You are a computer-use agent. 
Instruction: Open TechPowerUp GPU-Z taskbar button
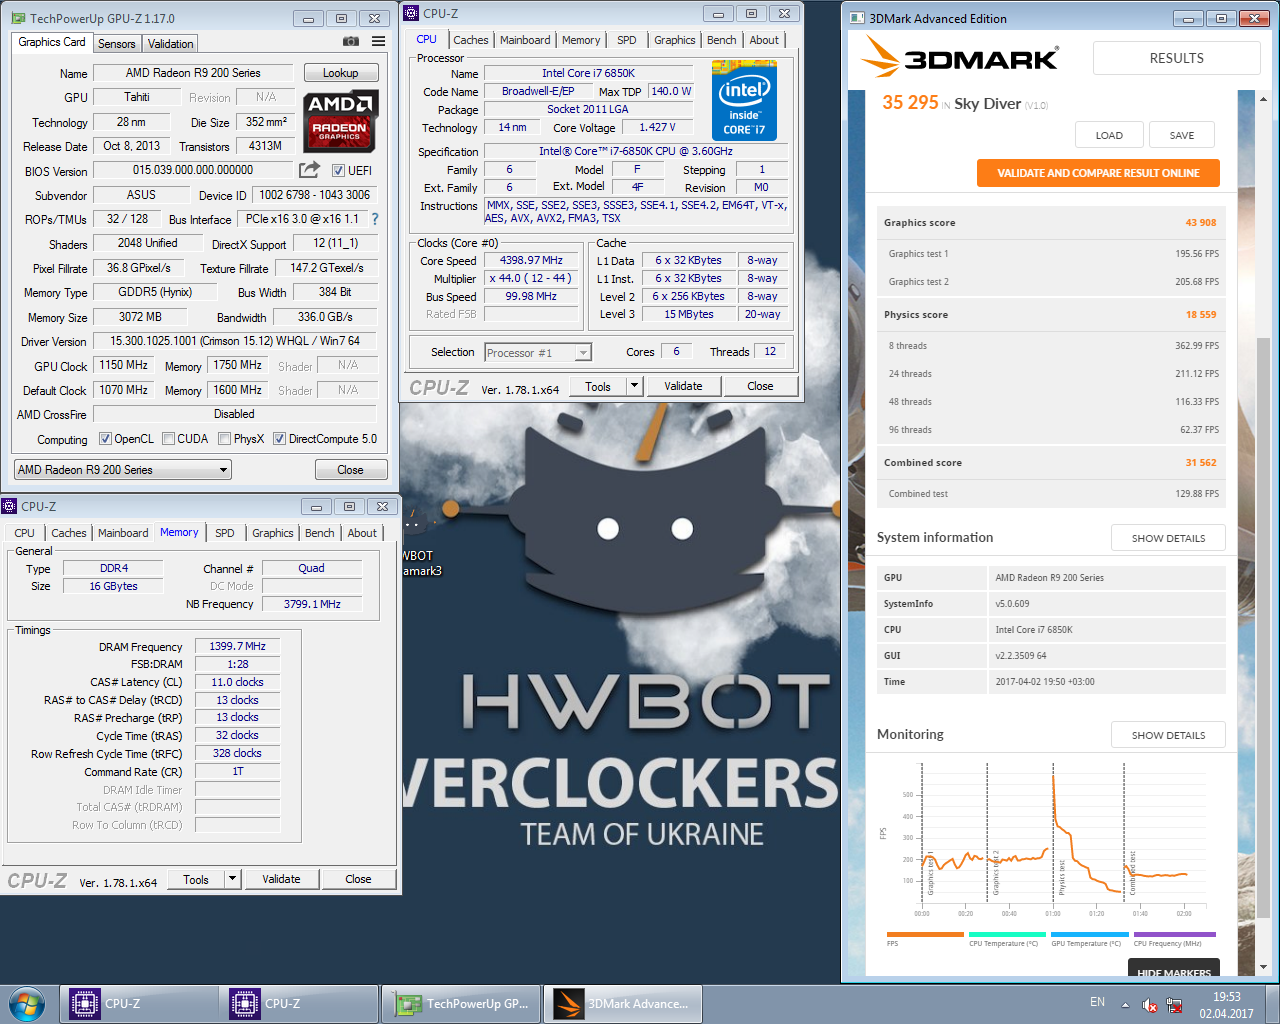point(462,1004)
